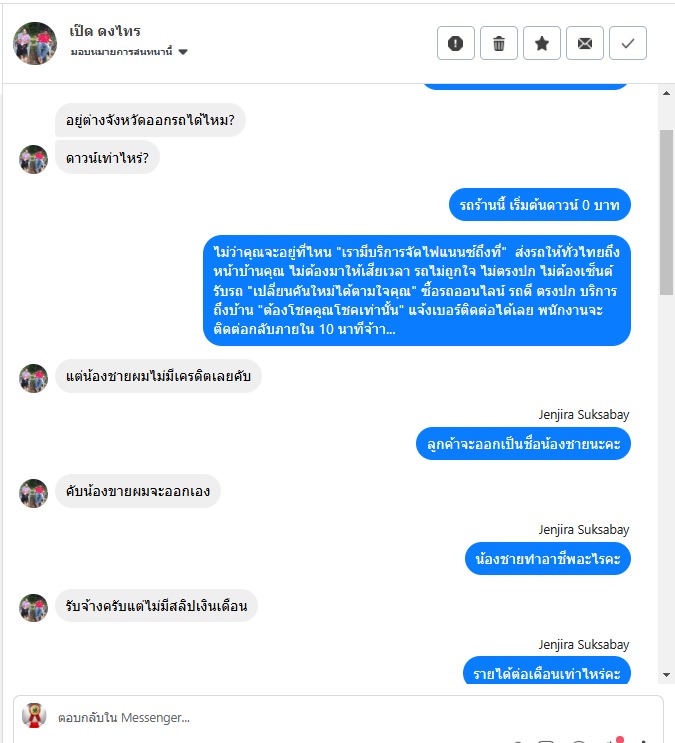Viewport: 675px width, 743px height.
Task: Mark conversation done with checkmark icon
Action: click(x=628, y=43)
